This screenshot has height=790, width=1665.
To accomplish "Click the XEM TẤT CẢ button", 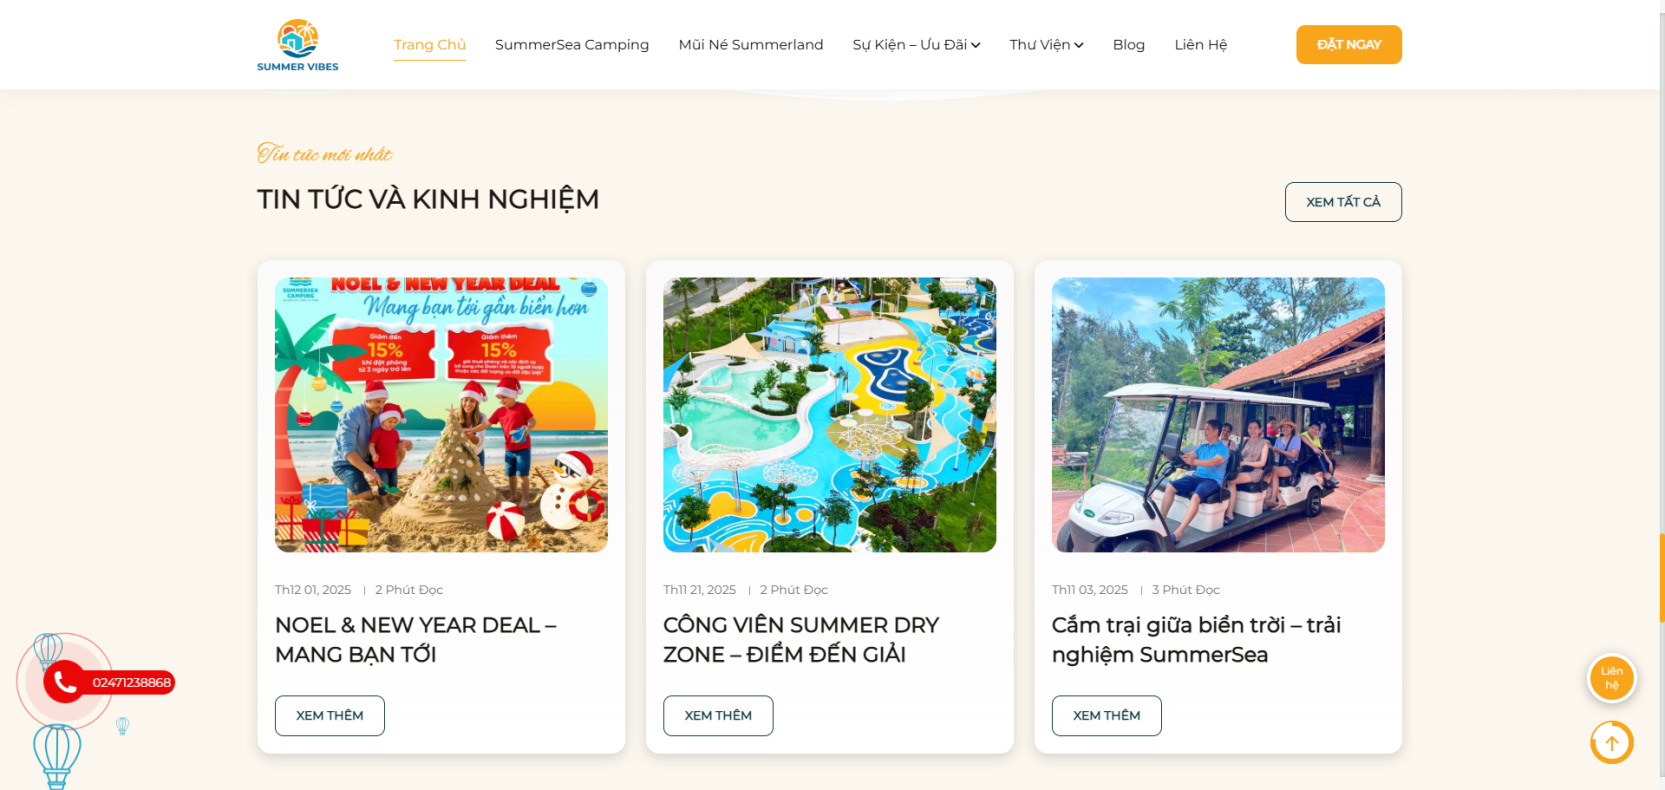I will point(1343,202).
